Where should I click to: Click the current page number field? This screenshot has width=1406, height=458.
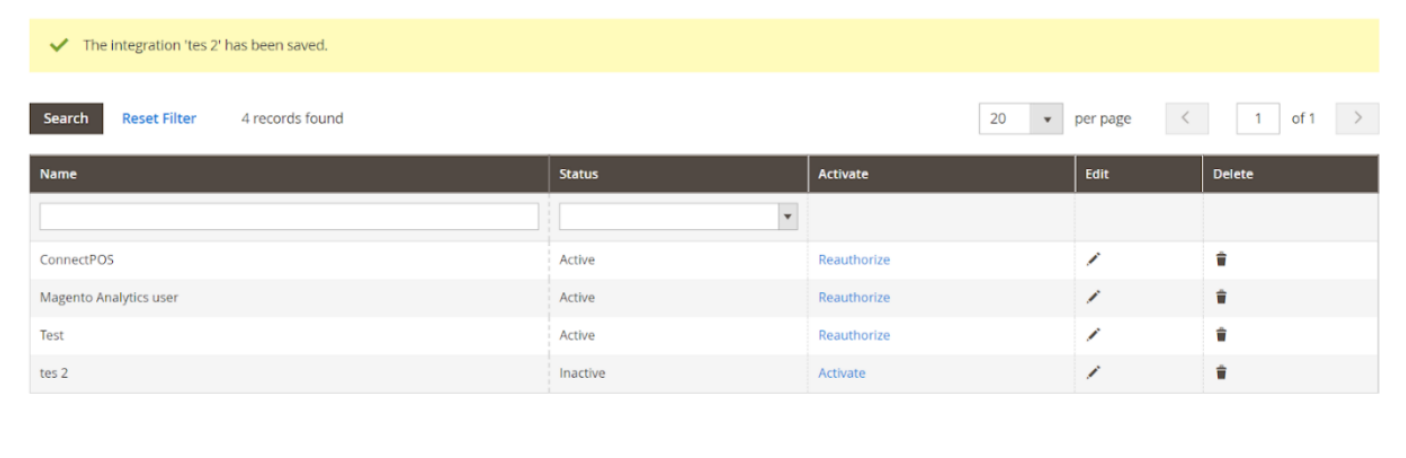(x=1258, y=118)
